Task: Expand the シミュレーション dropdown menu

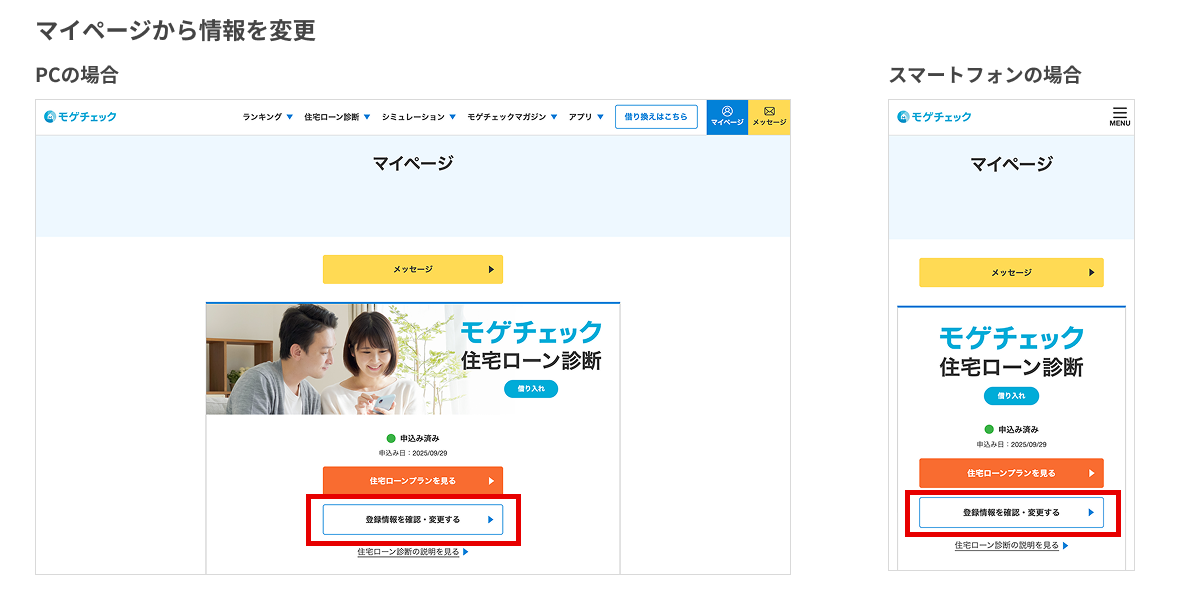Action: click(419, 117)
